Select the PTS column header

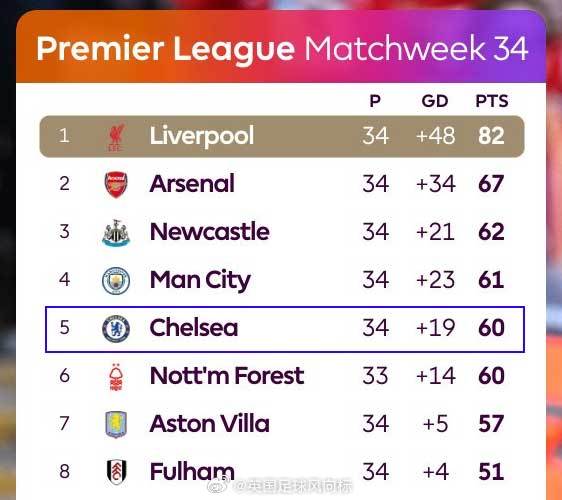click(492, 101)
